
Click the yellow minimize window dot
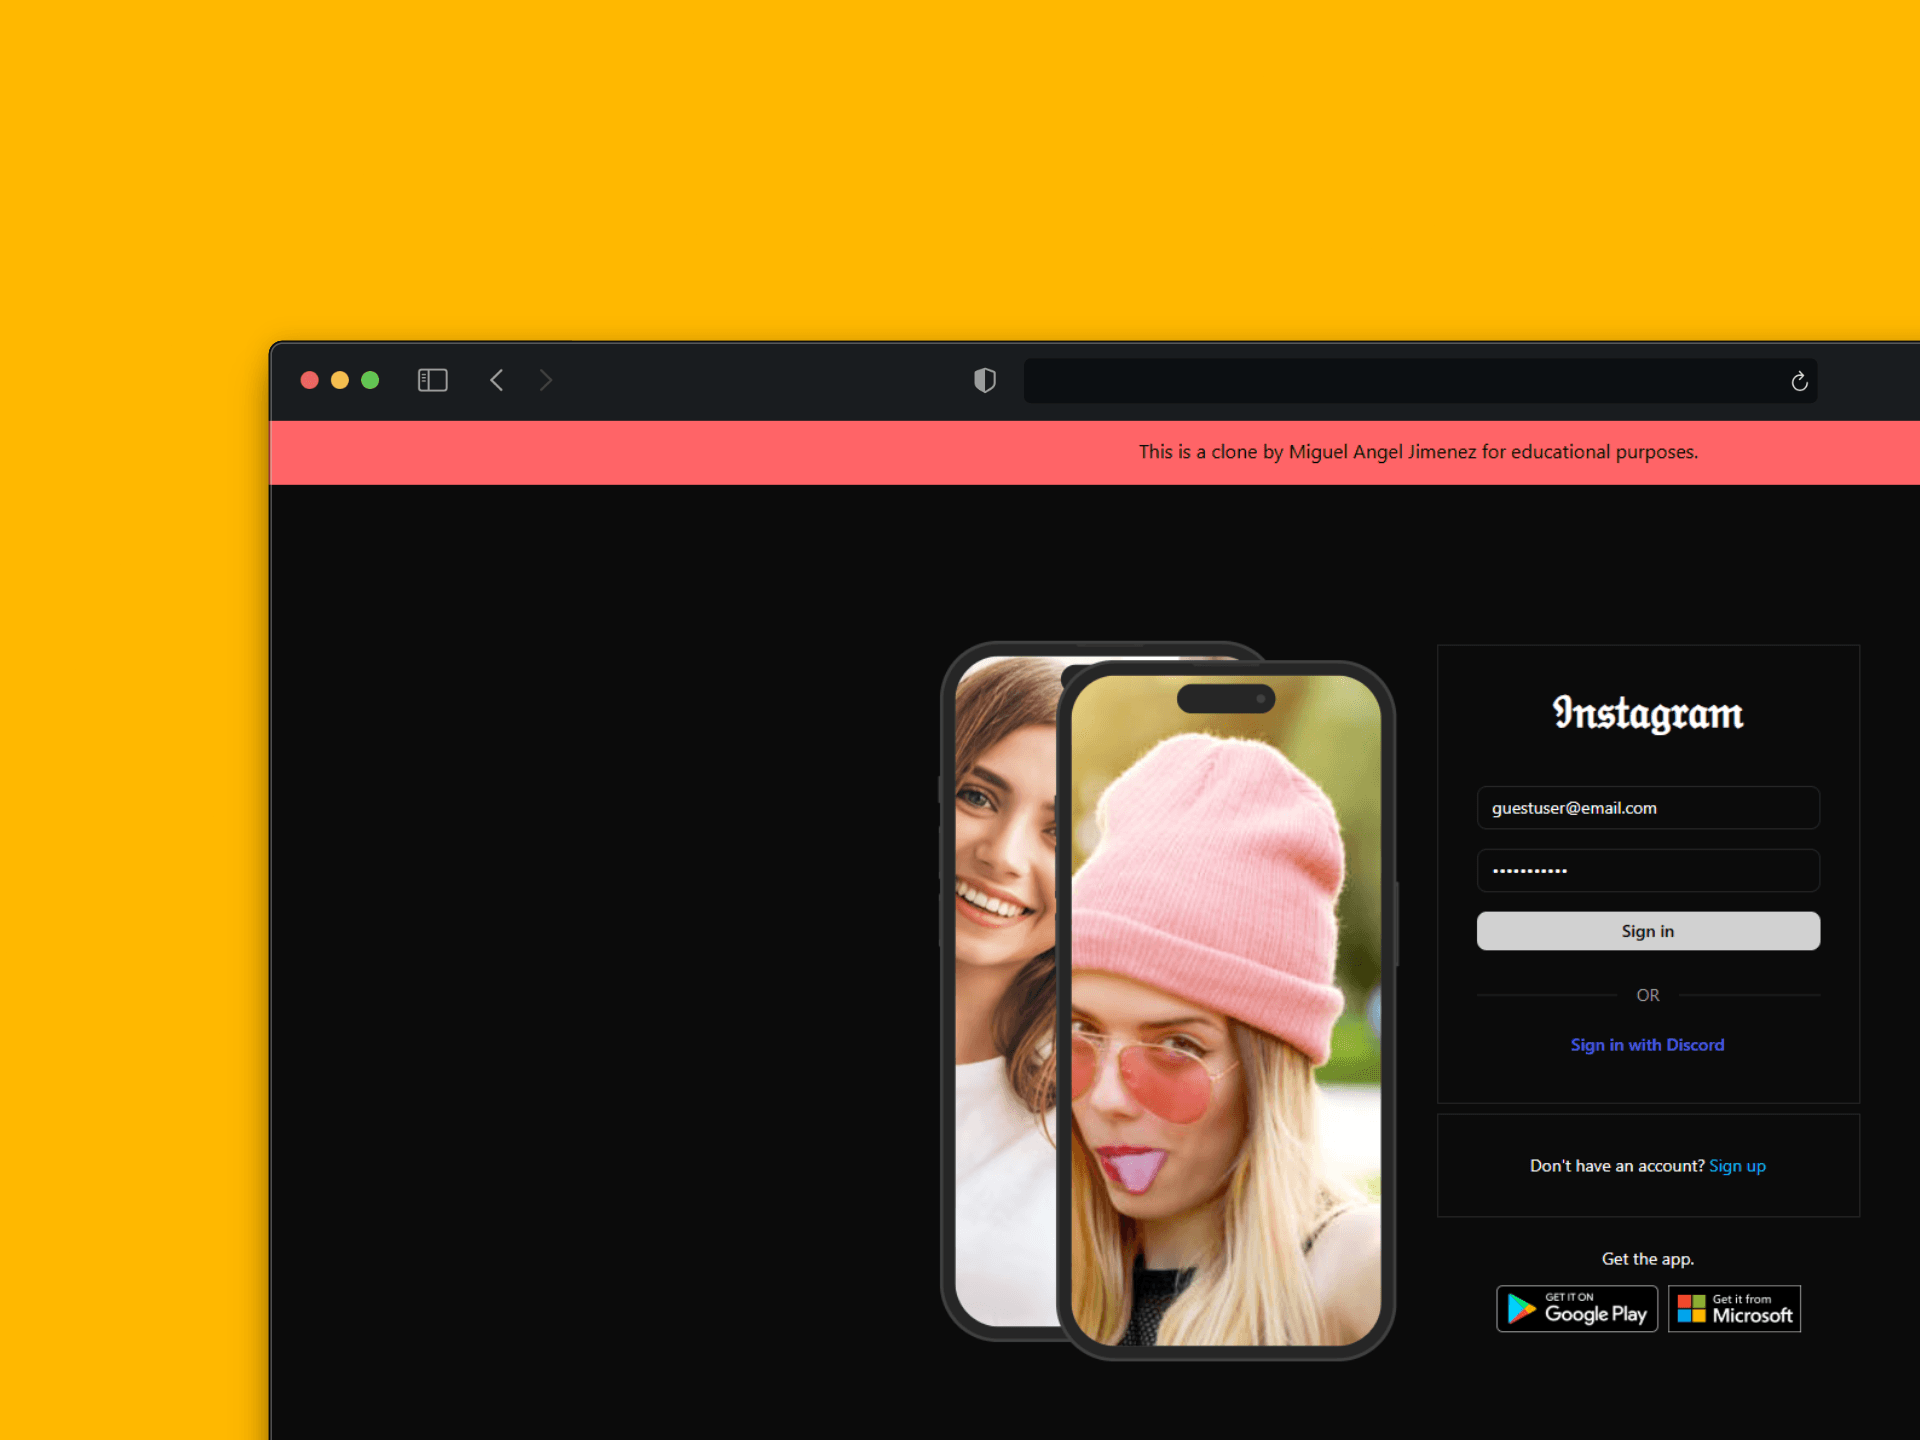click(x=340, y=380)
